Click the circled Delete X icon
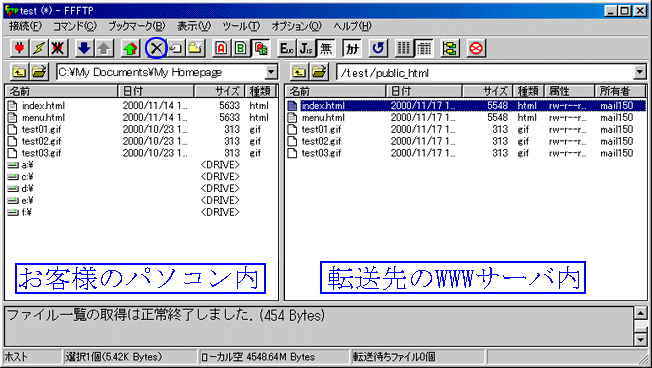The height and width of the screenshot is (368, 652). [156, 48]
